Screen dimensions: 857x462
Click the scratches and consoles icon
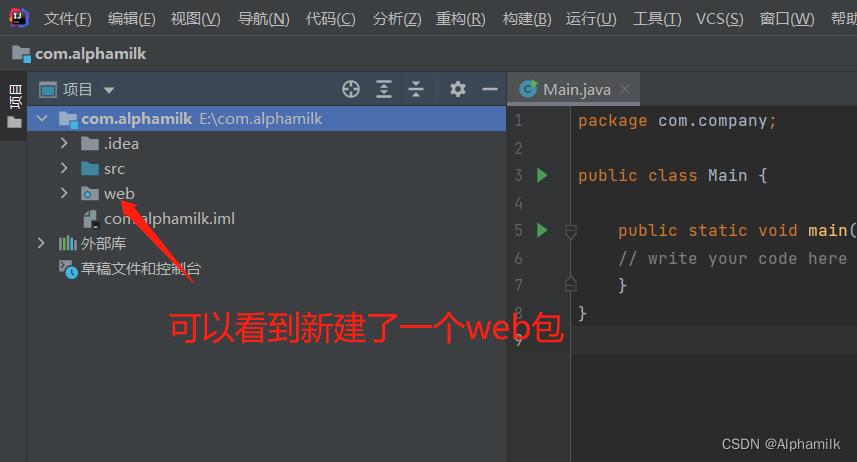(x=68, y=269)
